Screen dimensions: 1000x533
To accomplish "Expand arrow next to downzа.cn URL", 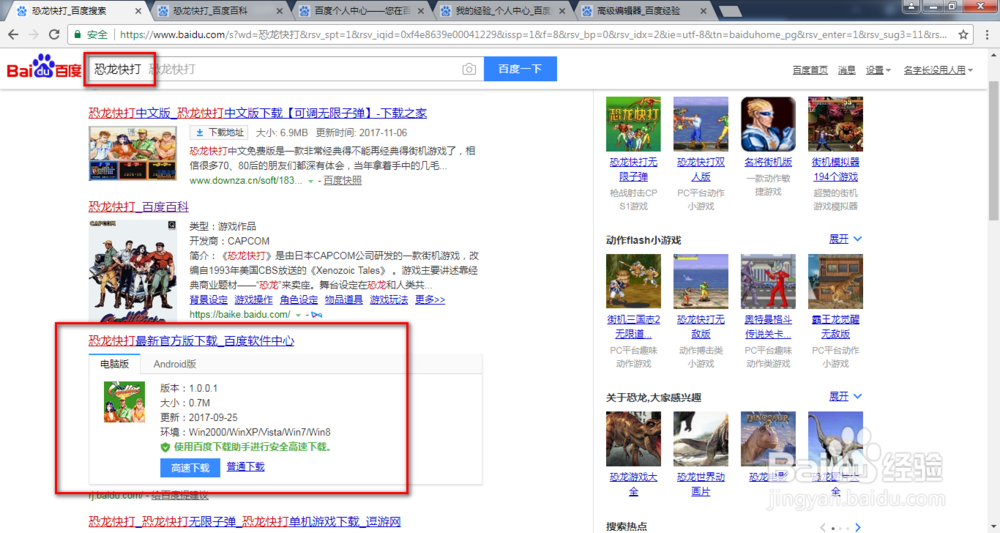I will [311, 182].
